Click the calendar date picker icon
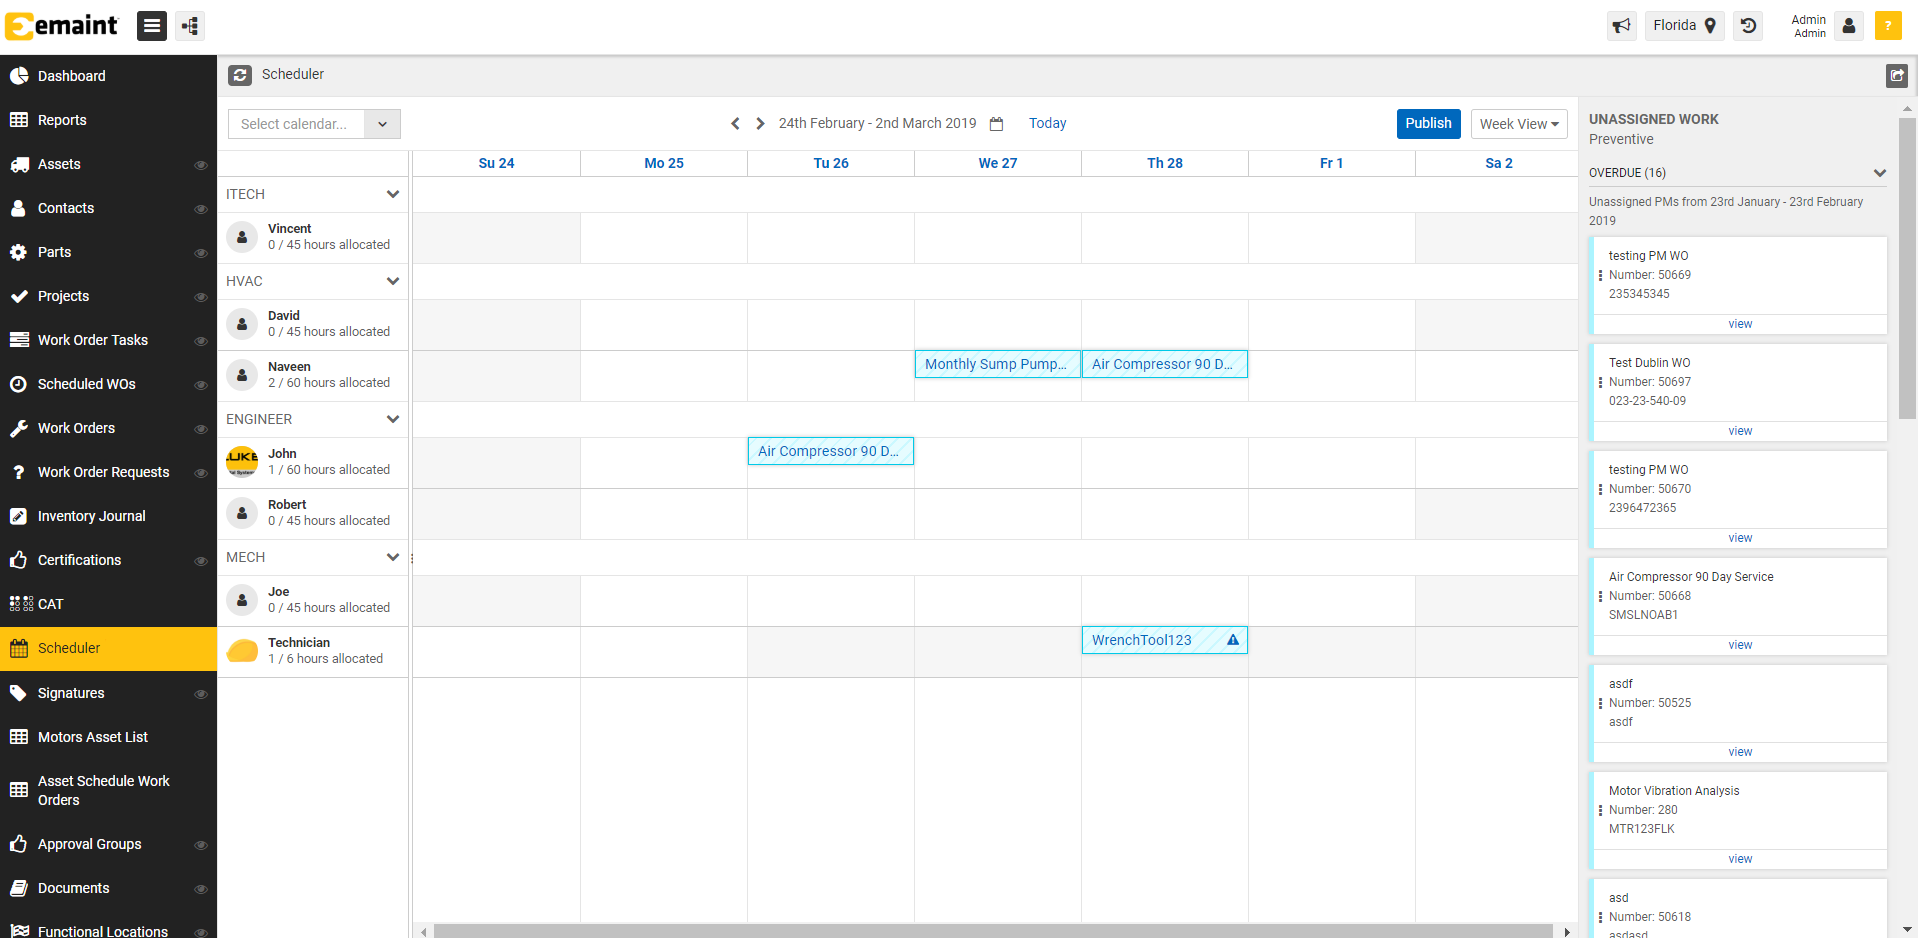 [x=996, y=123]
